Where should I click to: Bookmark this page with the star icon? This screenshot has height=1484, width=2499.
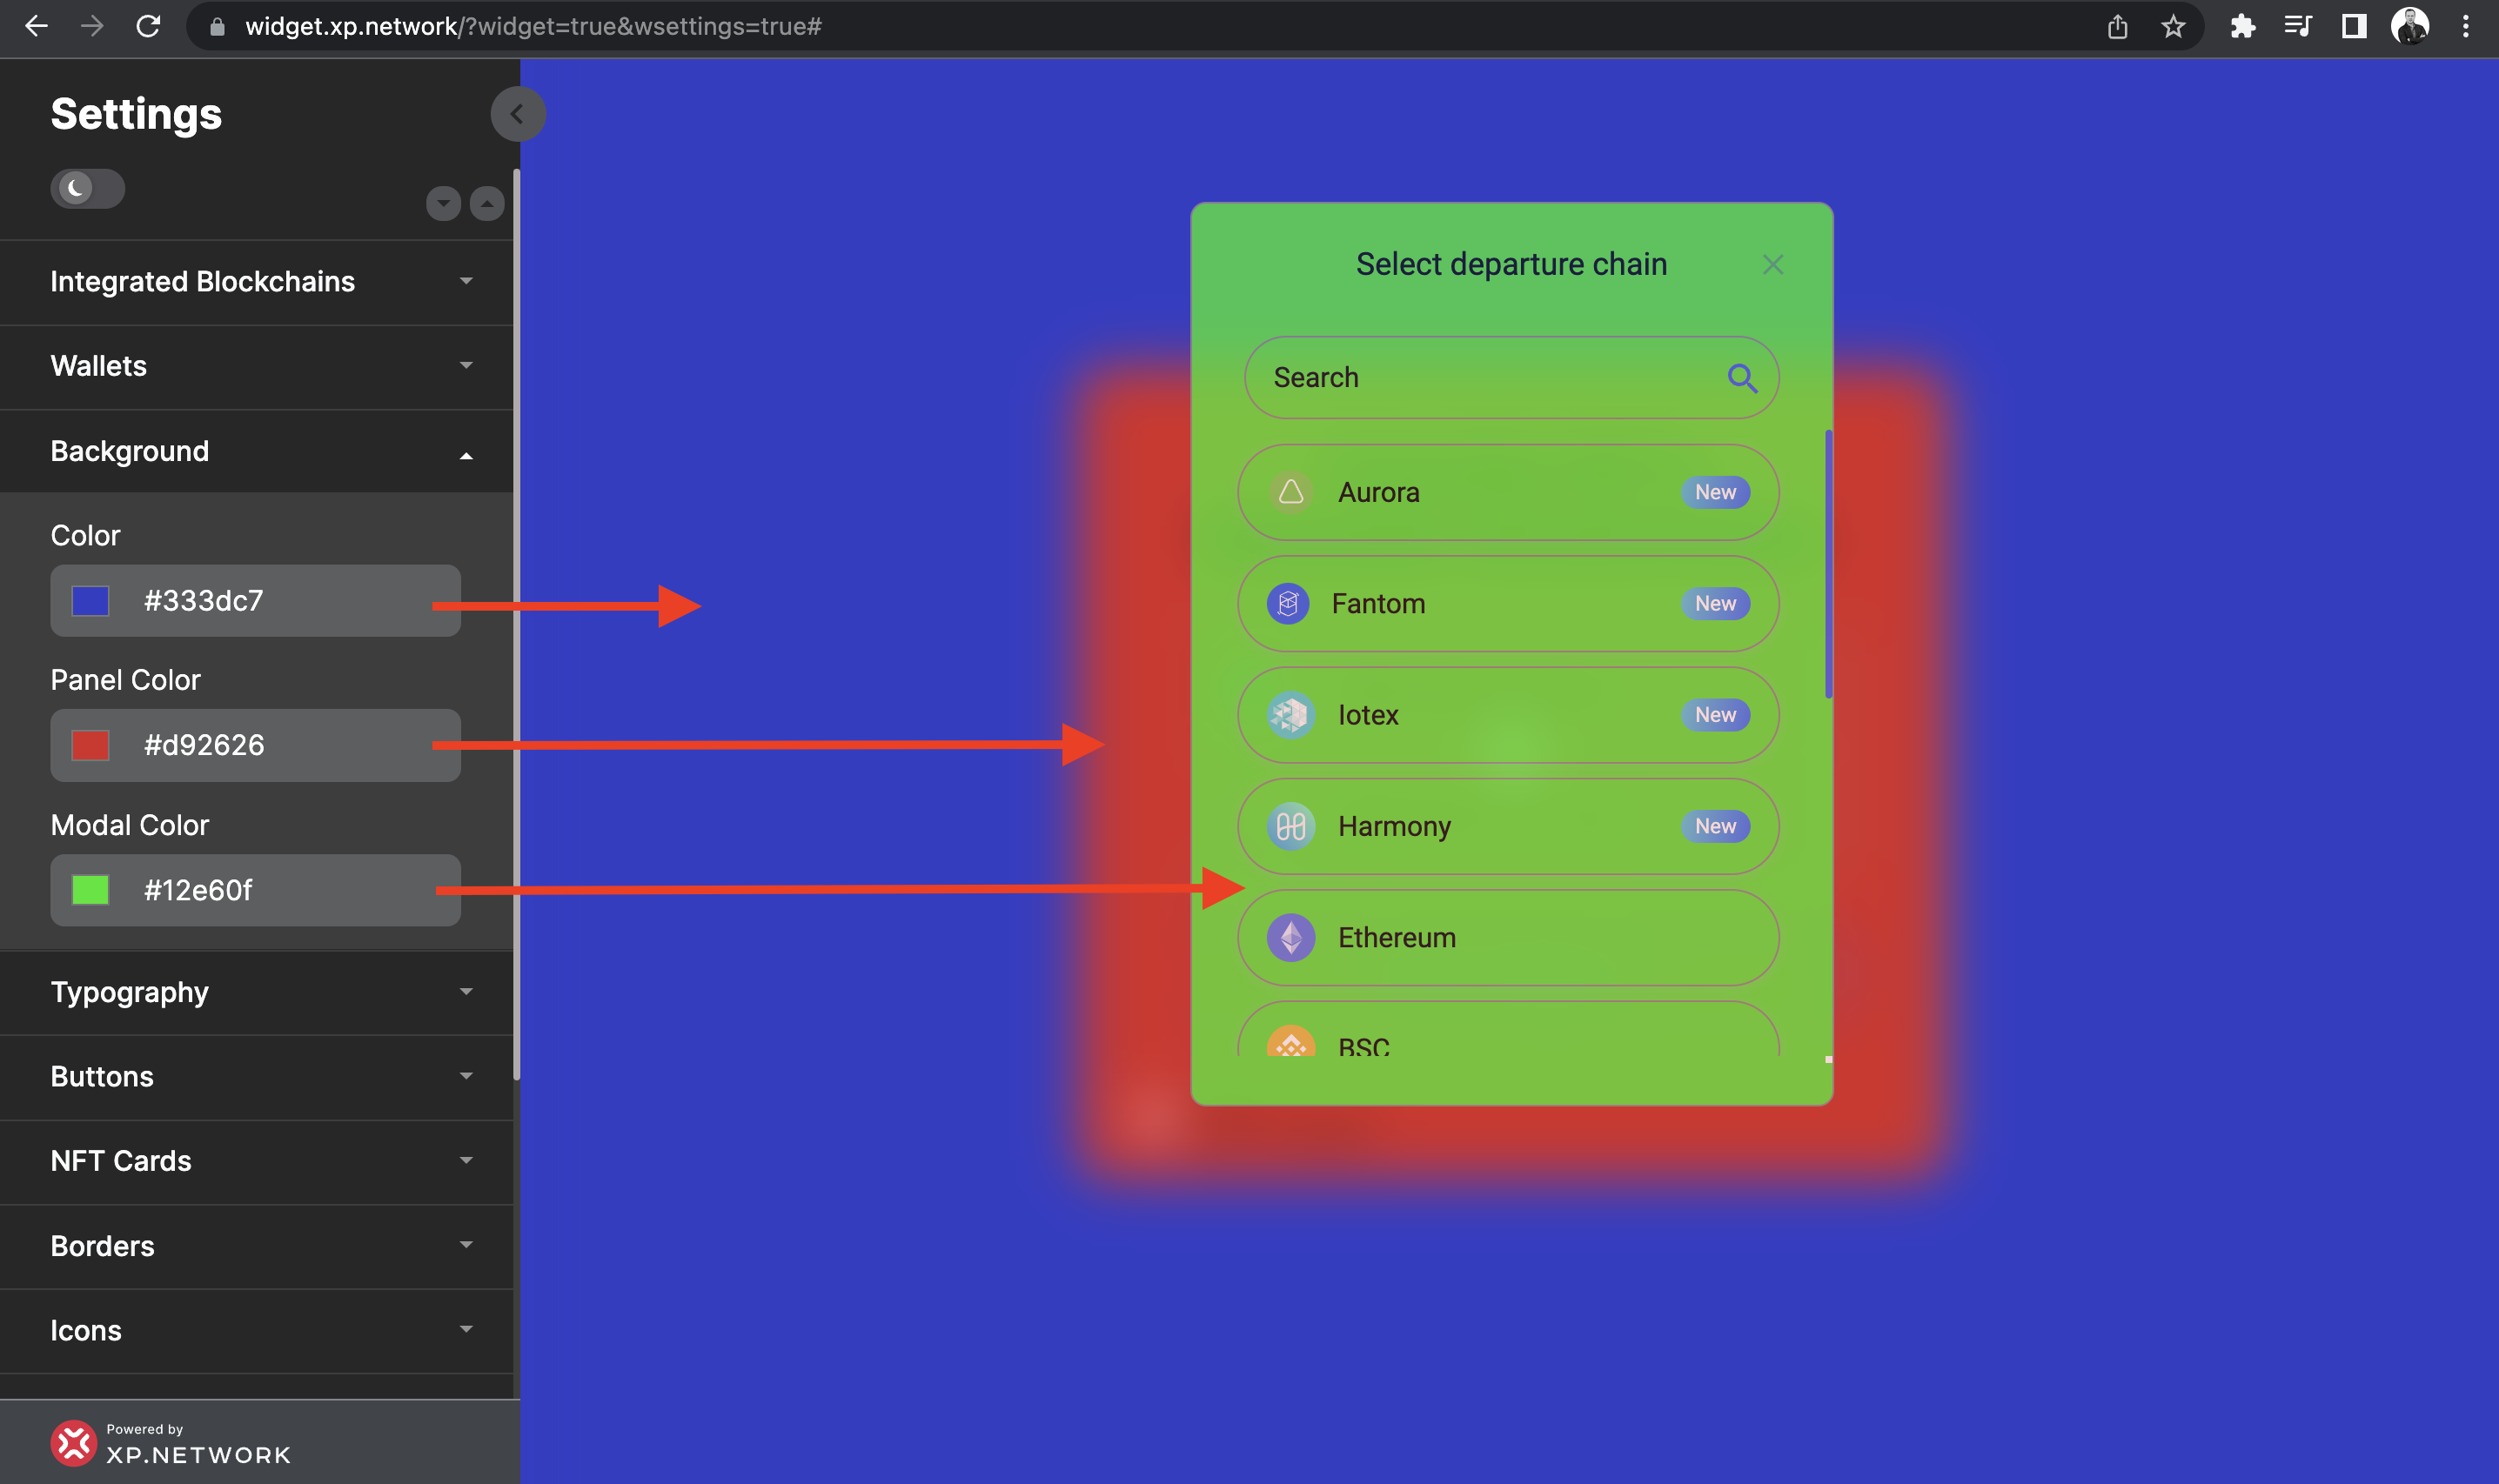(x=2173, y=27)
